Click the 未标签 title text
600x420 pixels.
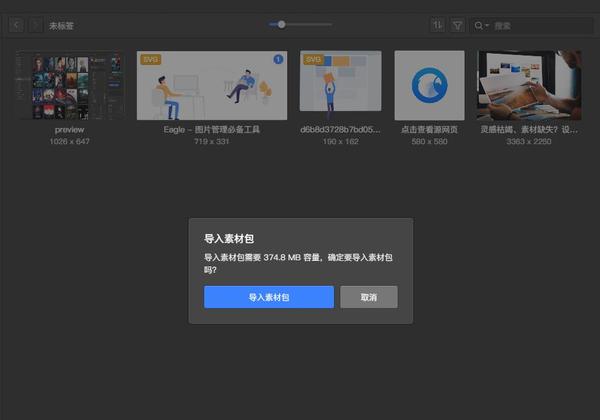coord(61,26)
